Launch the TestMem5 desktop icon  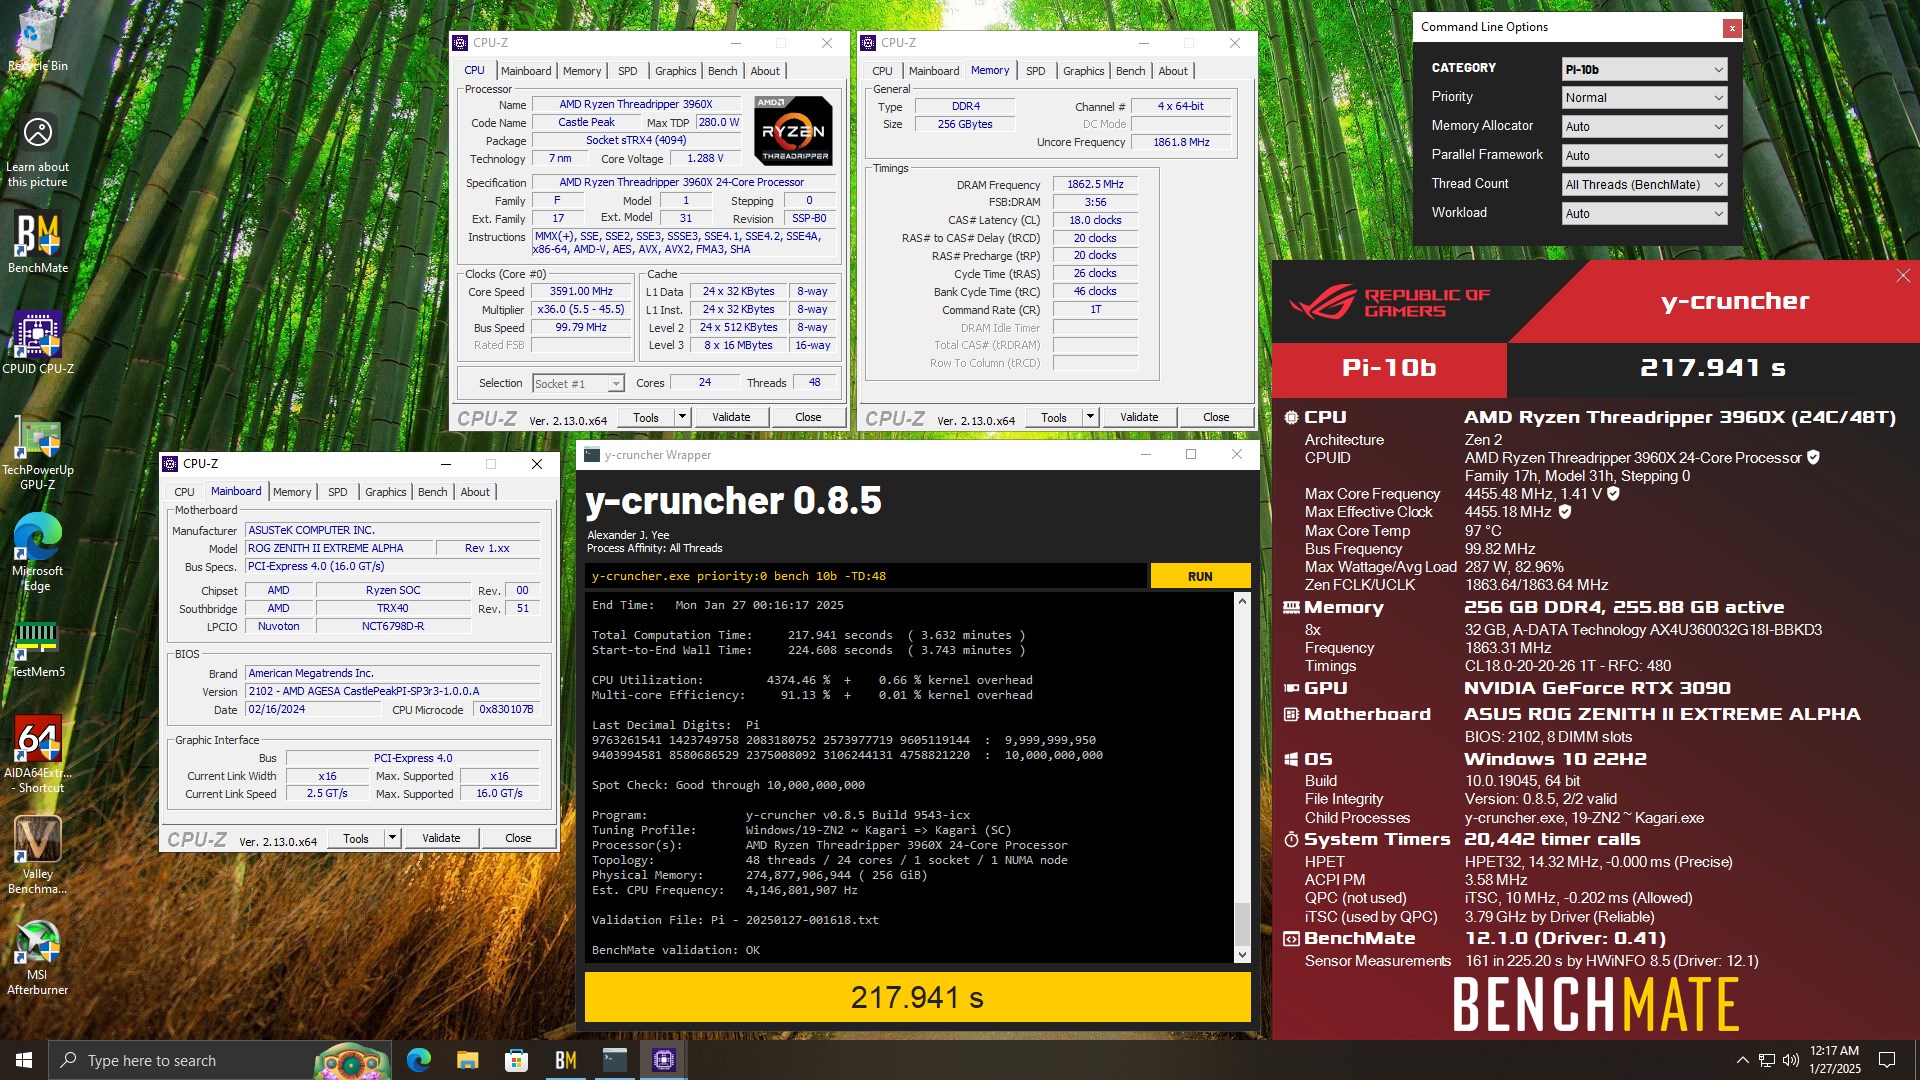[38, 648]
